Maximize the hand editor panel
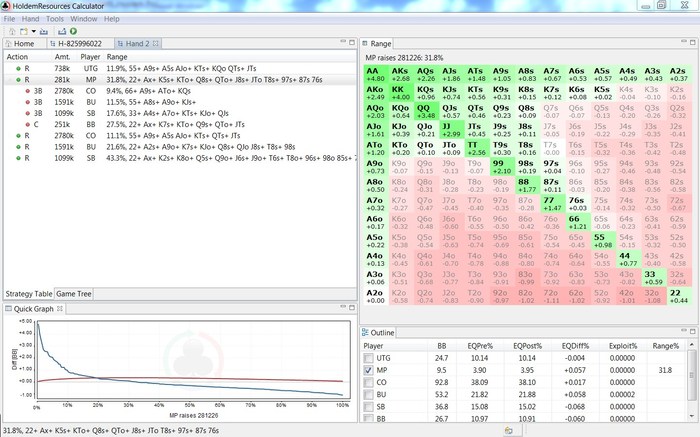Image resolution: width=700 pixels, height=437 pixels. [352, 42]
